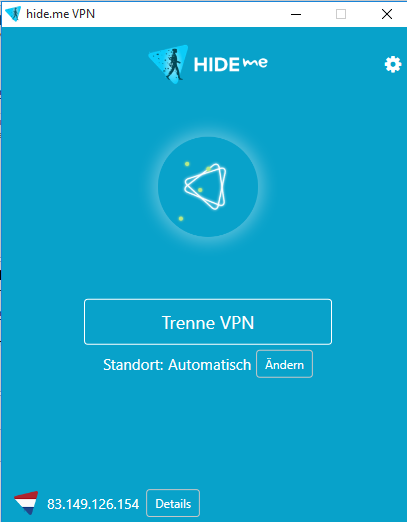Close the hide.me VPN window
The height and width of the screenshot is (522, 407).
387,14
